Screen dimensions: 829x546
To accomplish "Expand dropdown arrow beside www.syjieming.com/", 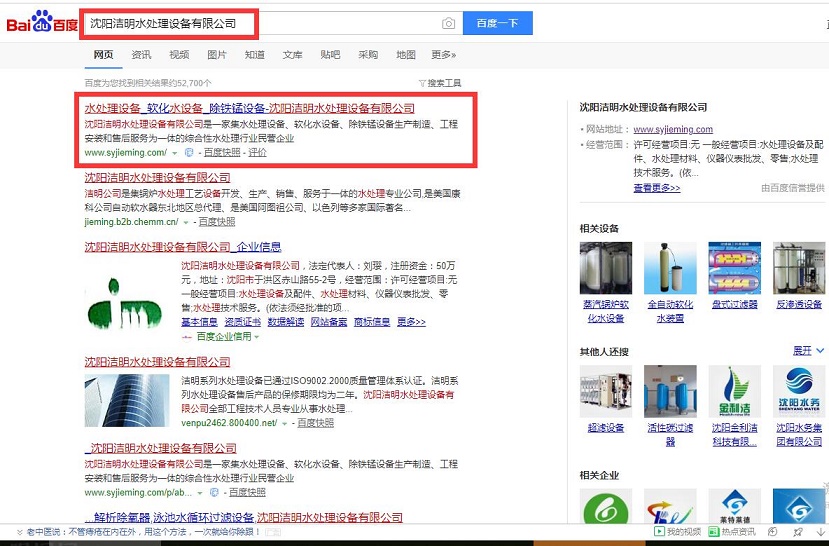I will coord(175,153).
